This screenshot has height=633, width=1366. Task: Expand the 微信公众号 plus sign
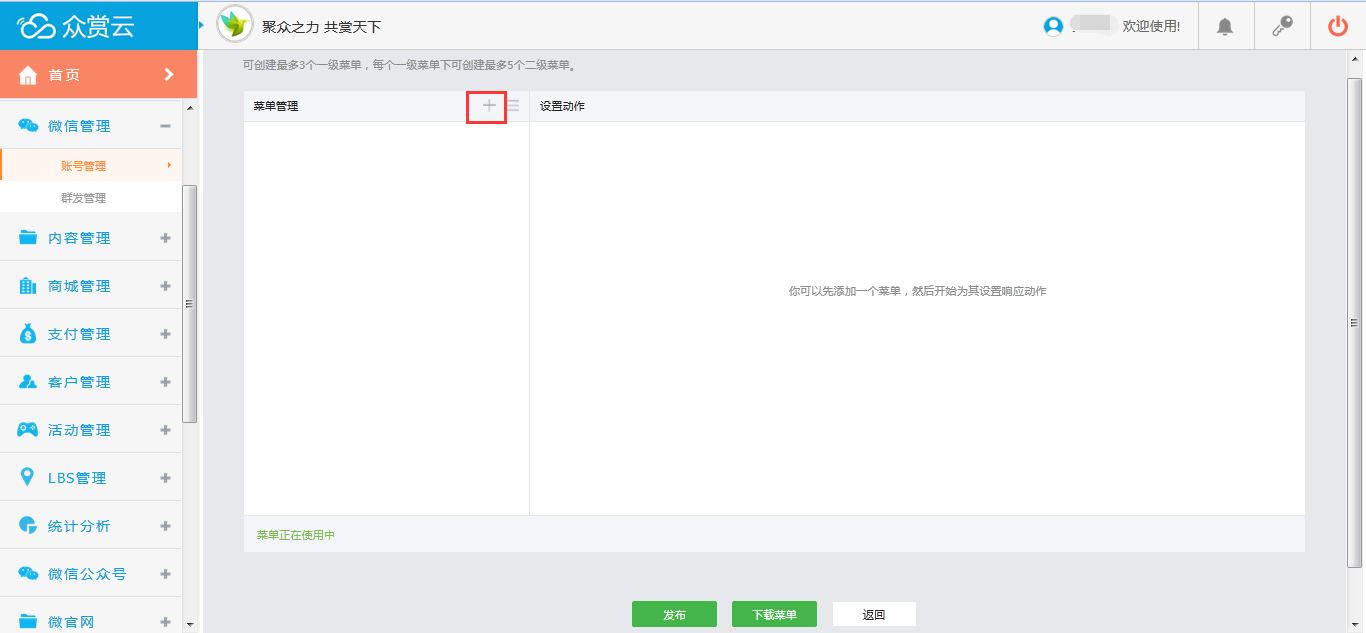click(165, 574)
